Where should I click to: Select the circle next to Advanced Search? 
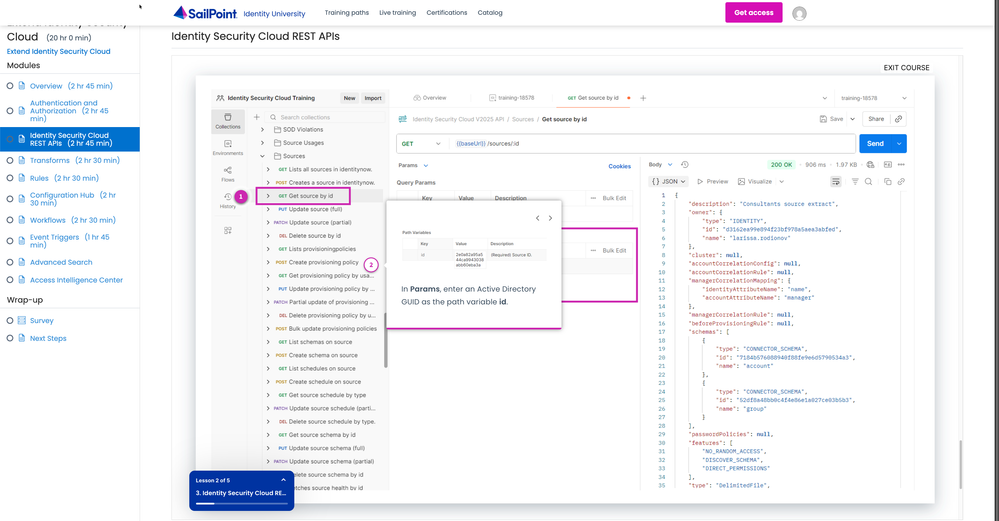click(10, 262)
